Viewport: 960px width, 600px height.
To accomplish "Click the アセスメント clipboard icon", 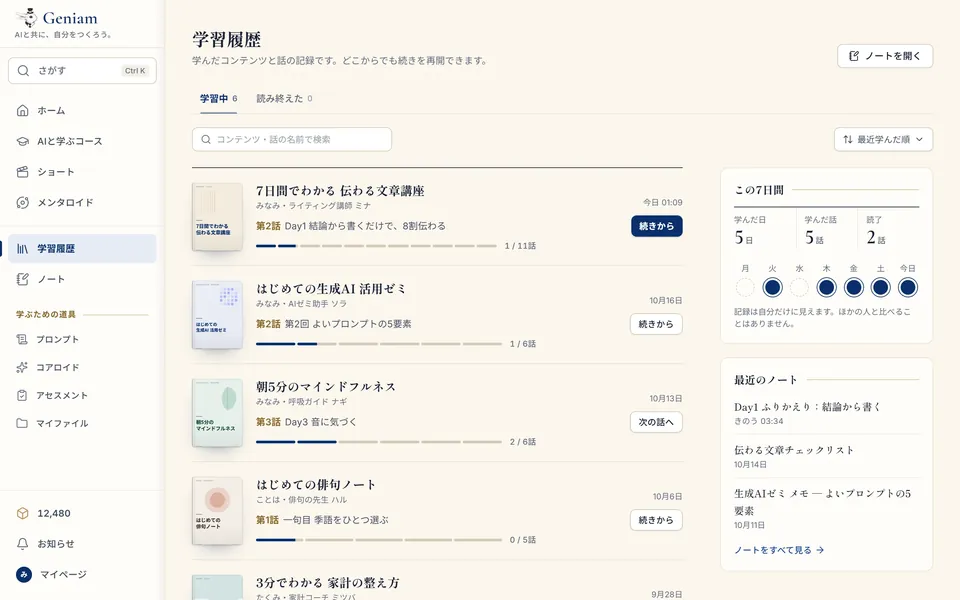I will tap(22, 395).
